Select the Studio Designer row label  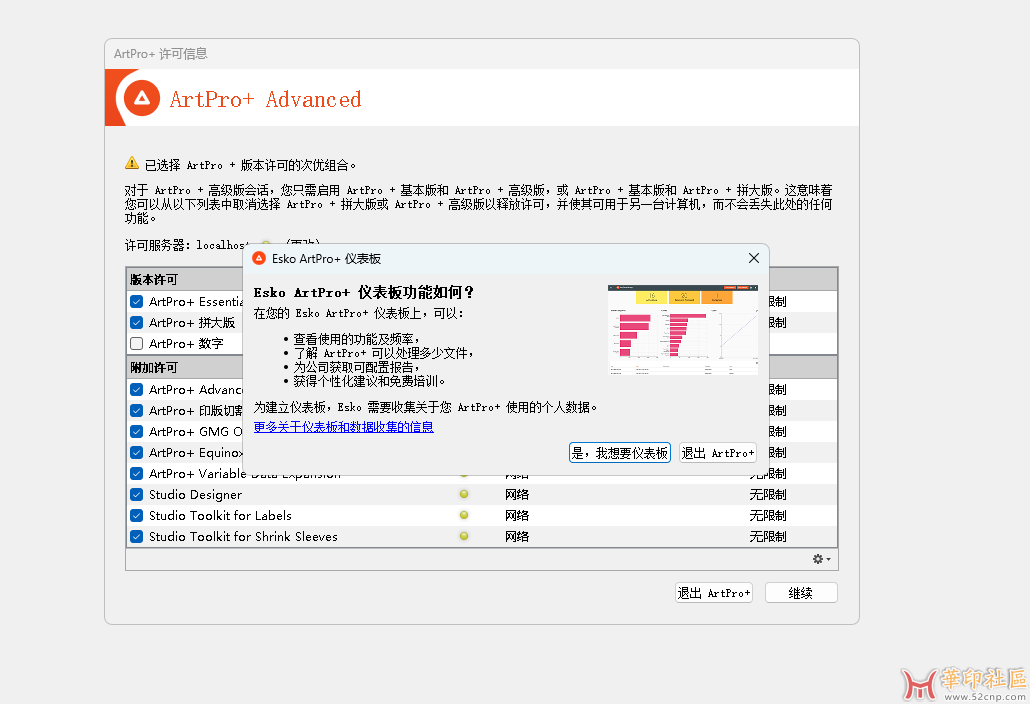click(195, 495)
